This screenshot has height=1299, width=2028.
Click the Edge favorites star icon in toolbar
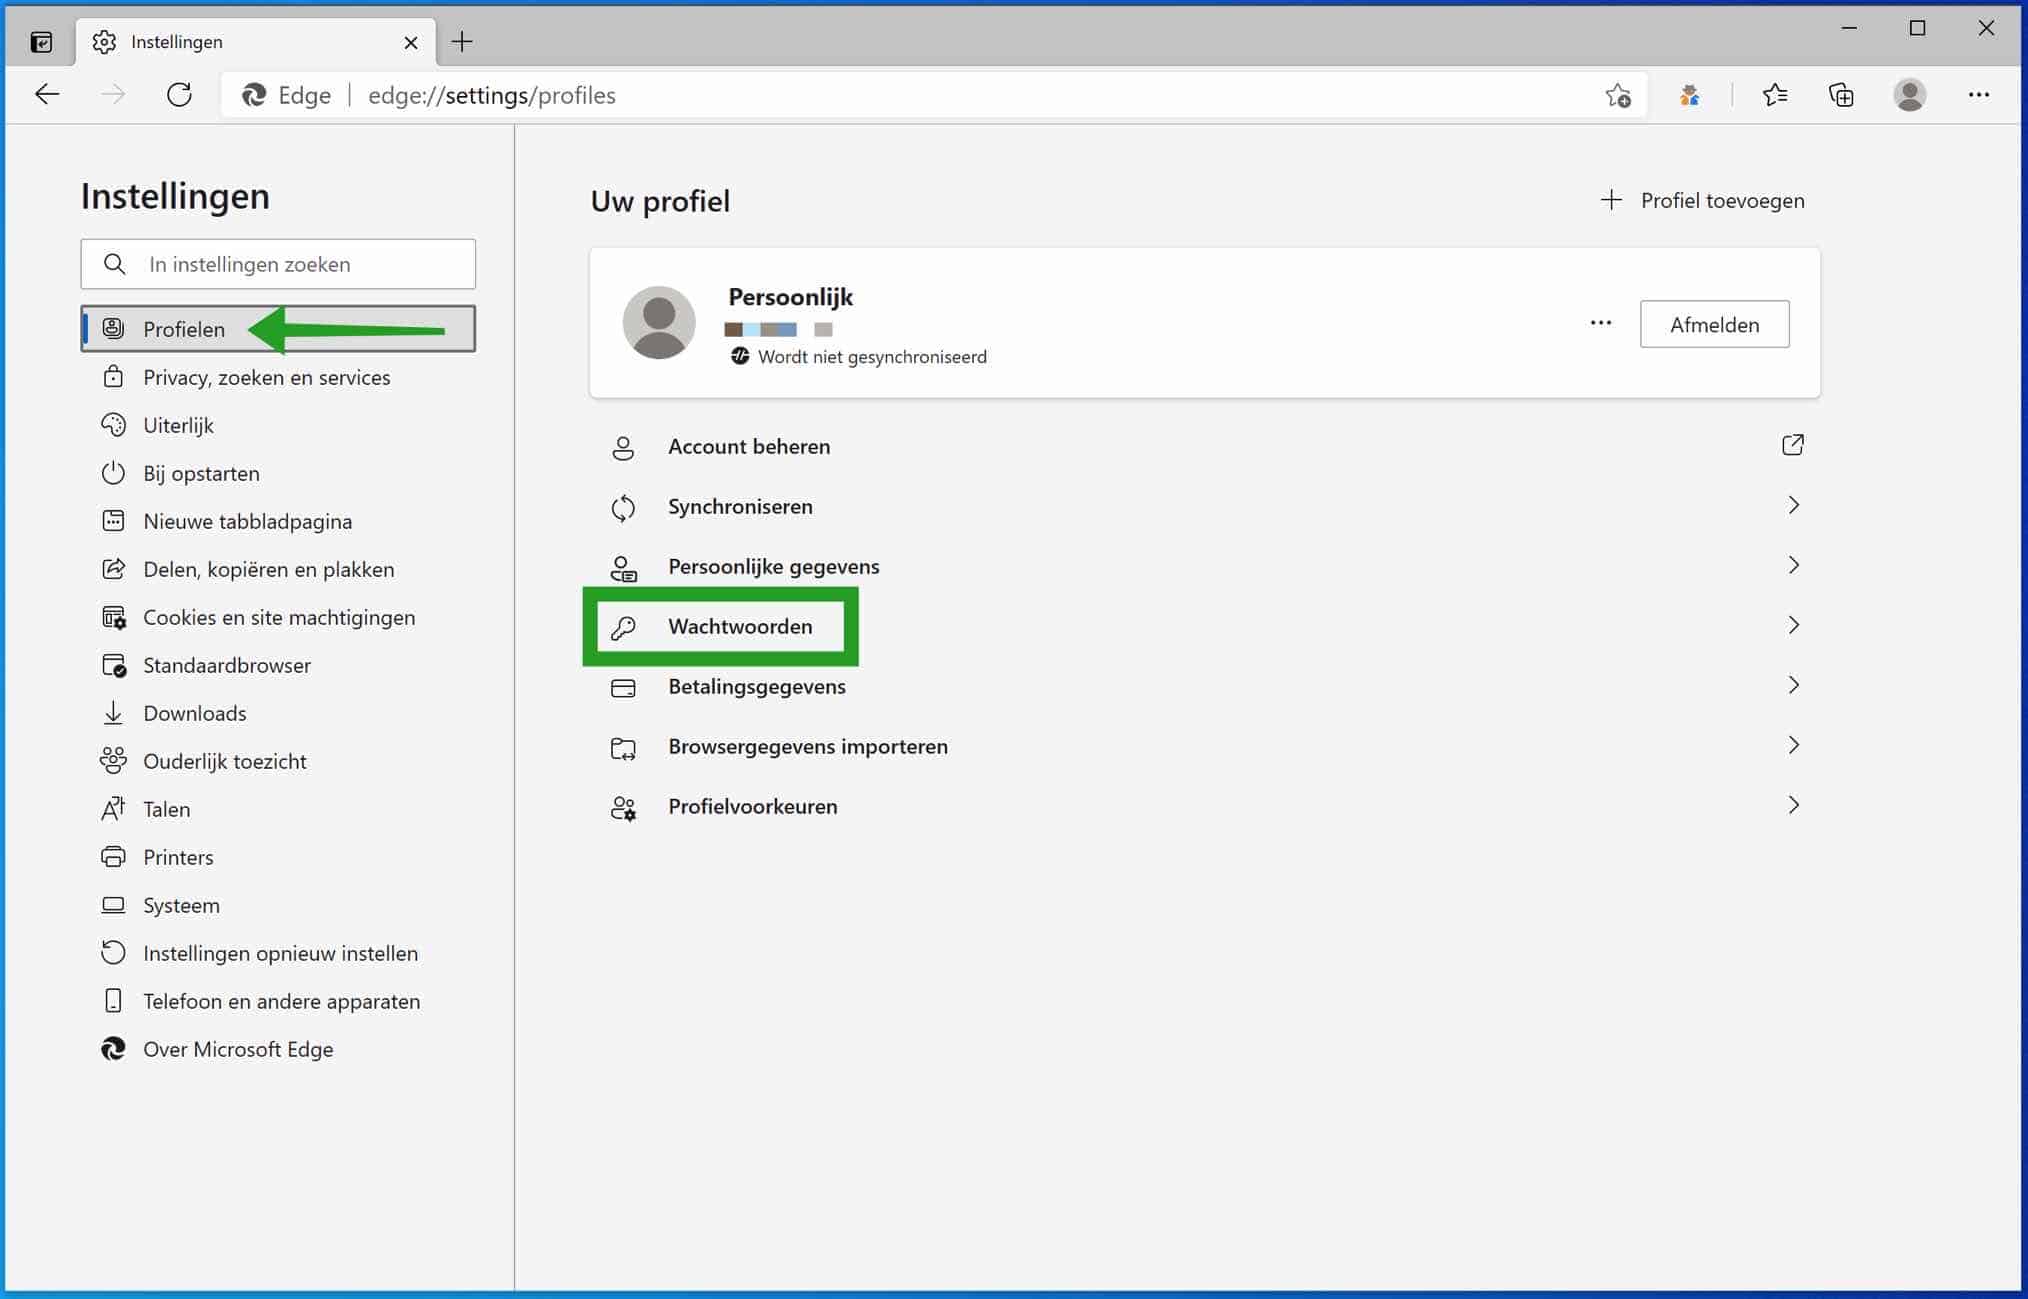[1774, 93]
